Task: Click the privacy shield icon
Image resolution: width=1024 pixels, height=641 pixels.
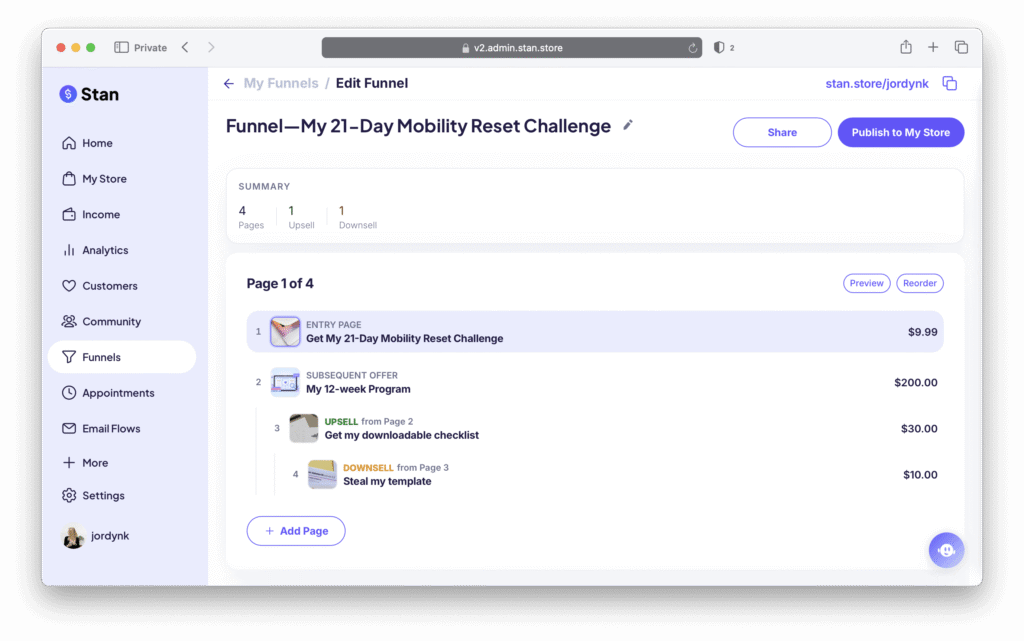Action: [x=719, y=48]
